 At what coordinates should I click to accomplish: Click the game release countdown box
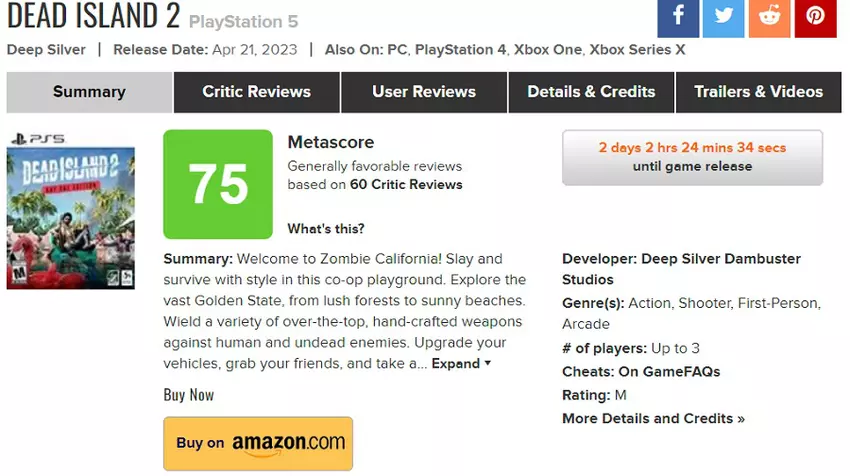pyautogui.click(x=692, y=157)
